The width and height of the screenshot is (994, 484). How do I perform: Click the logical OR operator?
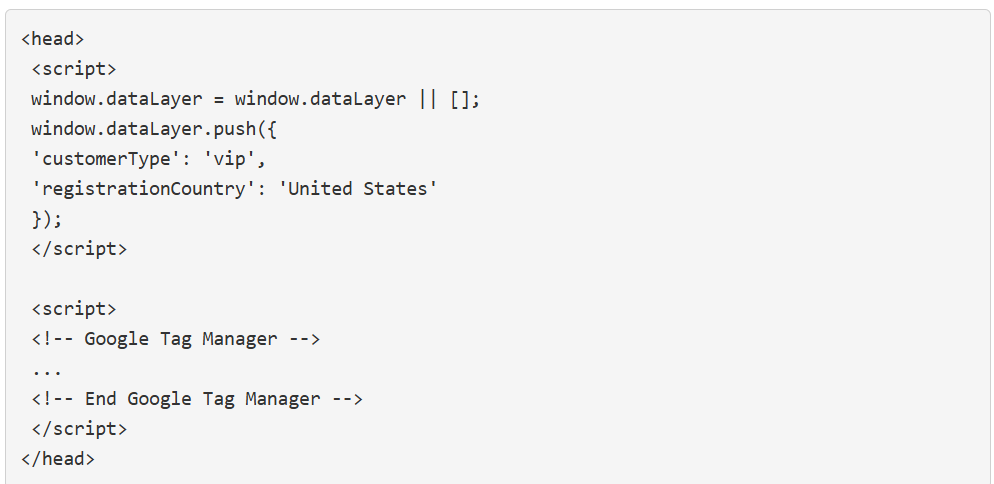click(428, 100)
